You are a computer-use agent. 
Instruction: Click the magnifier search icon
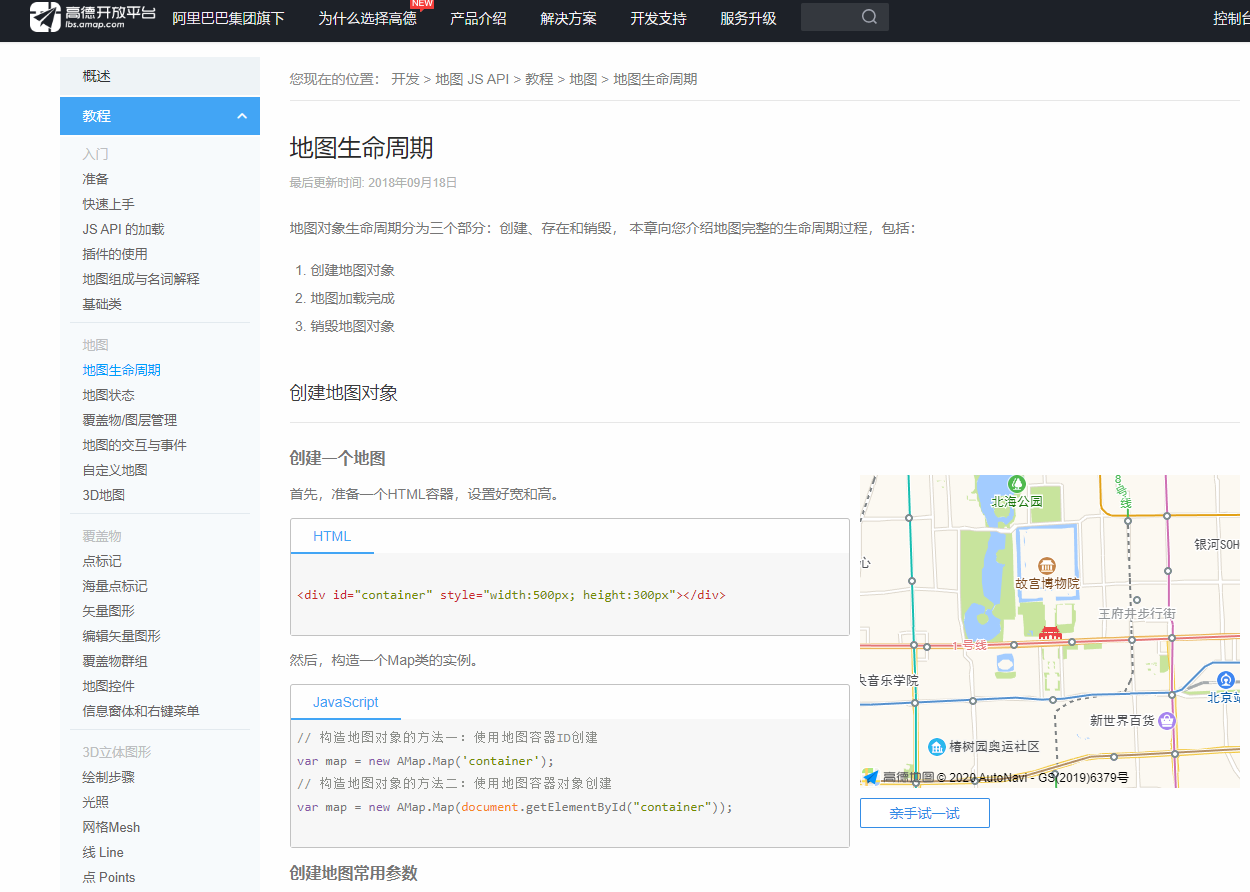click(x=869, y=17)
